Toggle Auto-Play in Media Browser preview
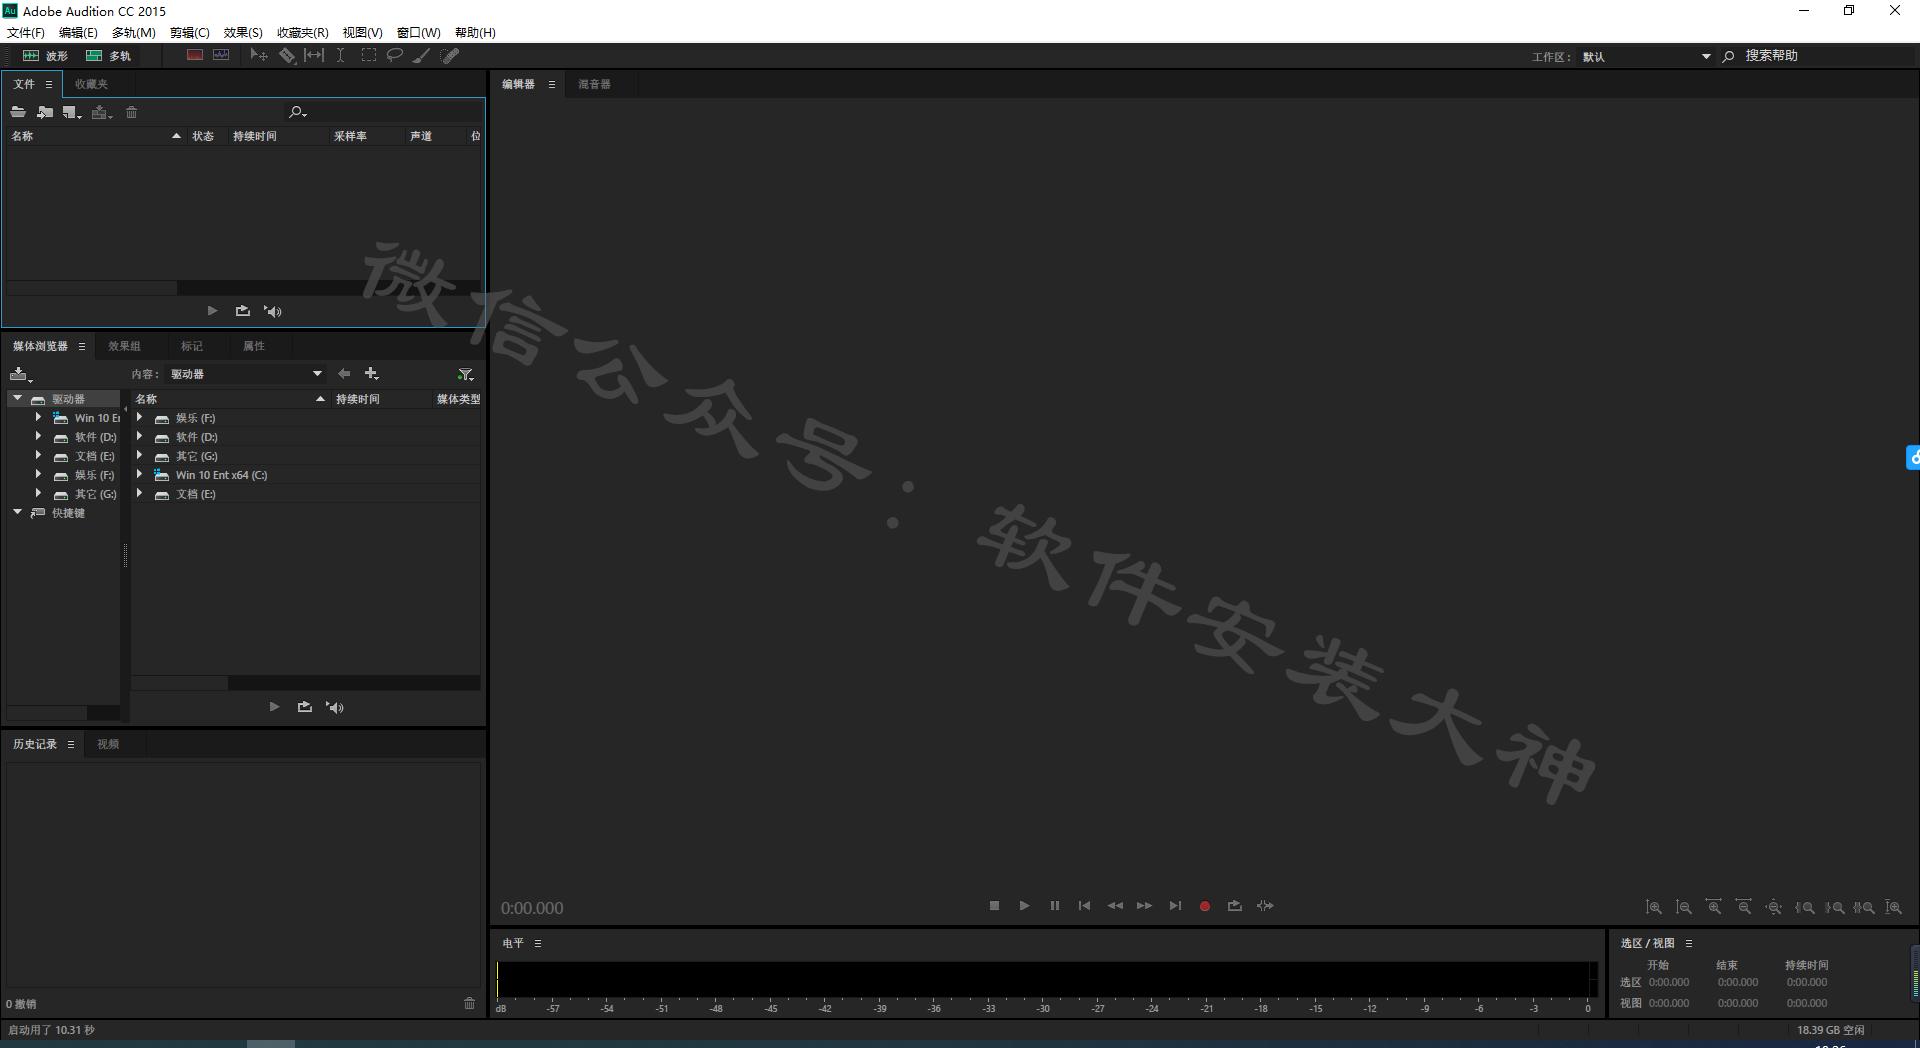Image resolution: width=1920 pixels, height=1048 pixels. click(335, 707)
